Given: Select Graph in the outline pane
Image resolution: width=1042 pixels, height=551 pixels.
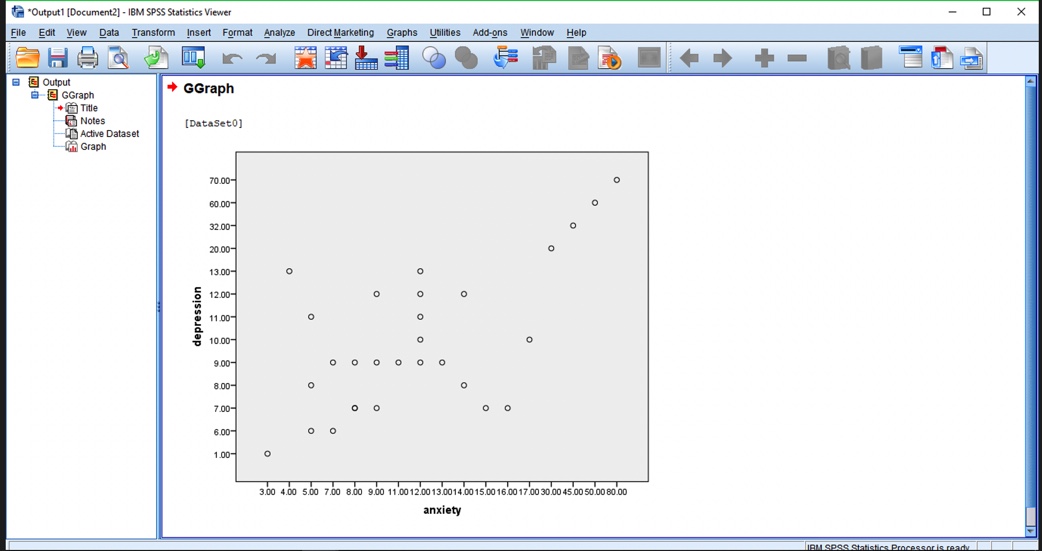Looking at the screenshot, I should pos(93,146).
